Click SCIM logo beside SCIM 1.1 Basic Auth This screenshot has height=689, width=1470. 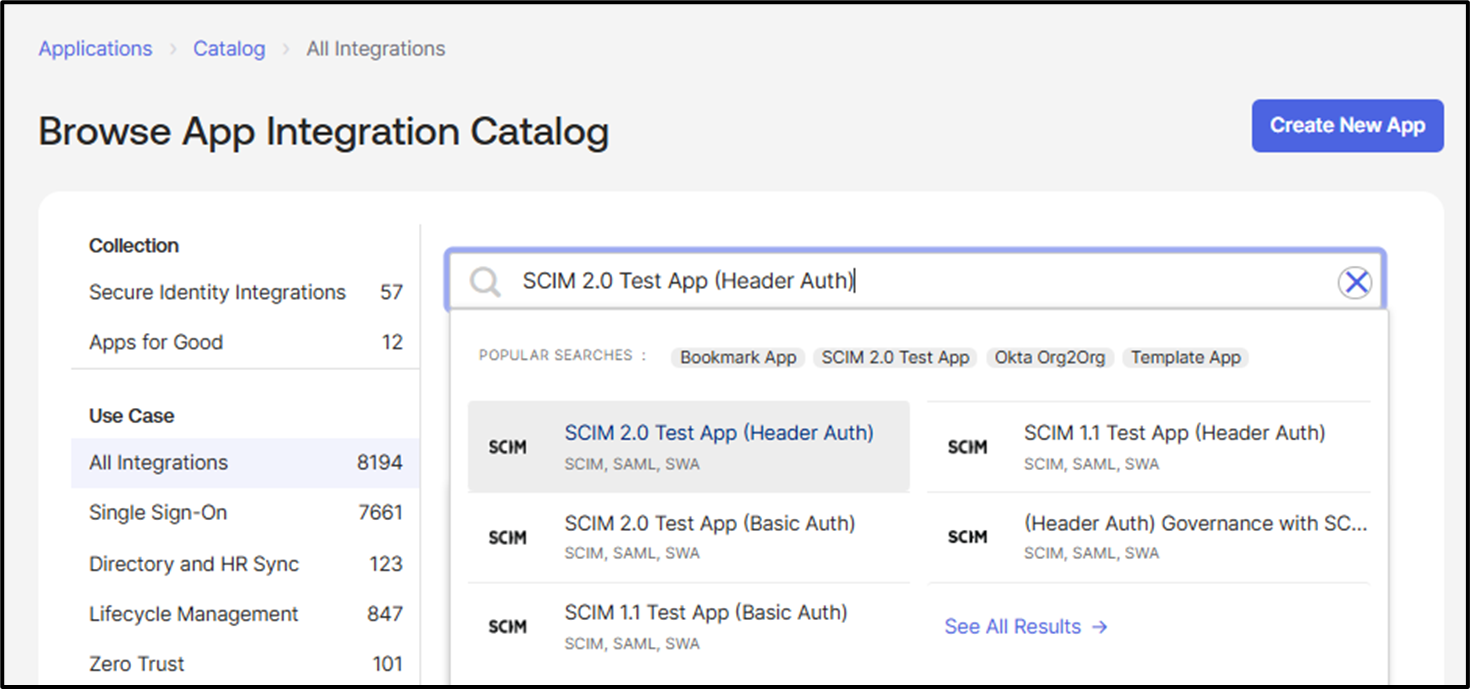pyautogui.click(x=508, y=628)
